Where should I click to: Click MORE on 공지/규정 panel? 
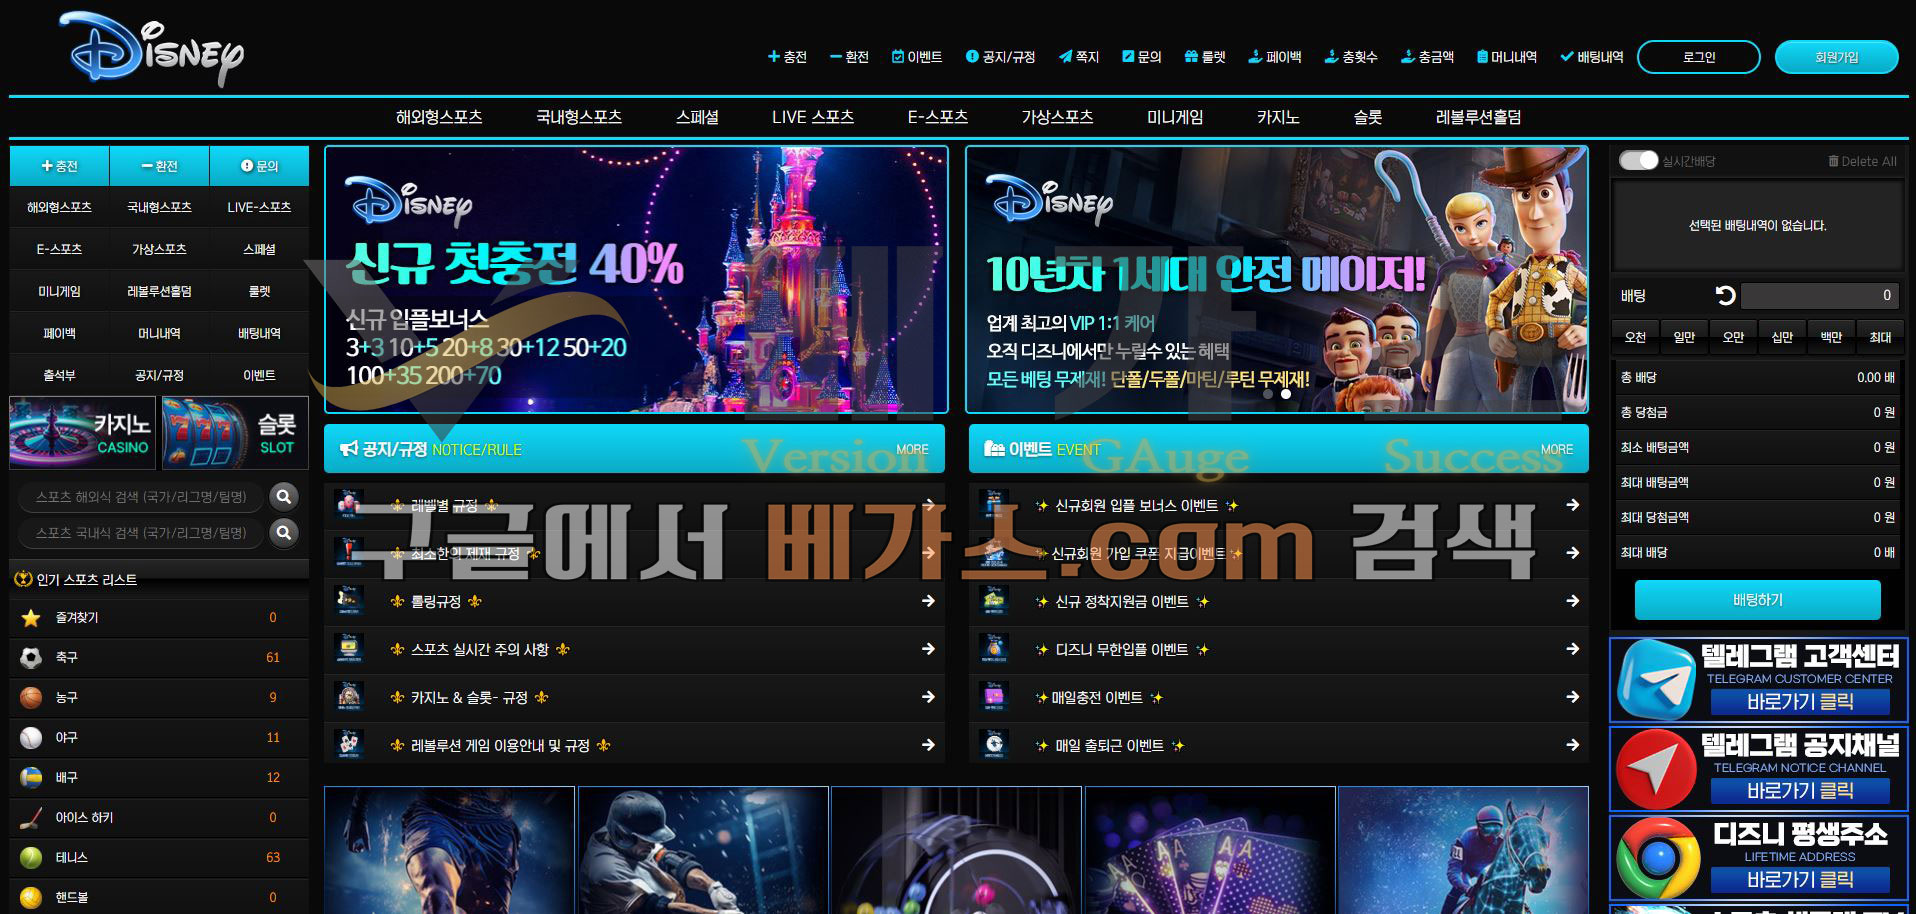click(912, 450)
